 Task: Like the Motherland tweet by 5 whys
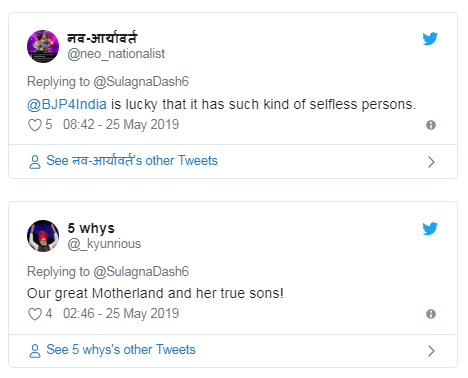tap(35, 314)
